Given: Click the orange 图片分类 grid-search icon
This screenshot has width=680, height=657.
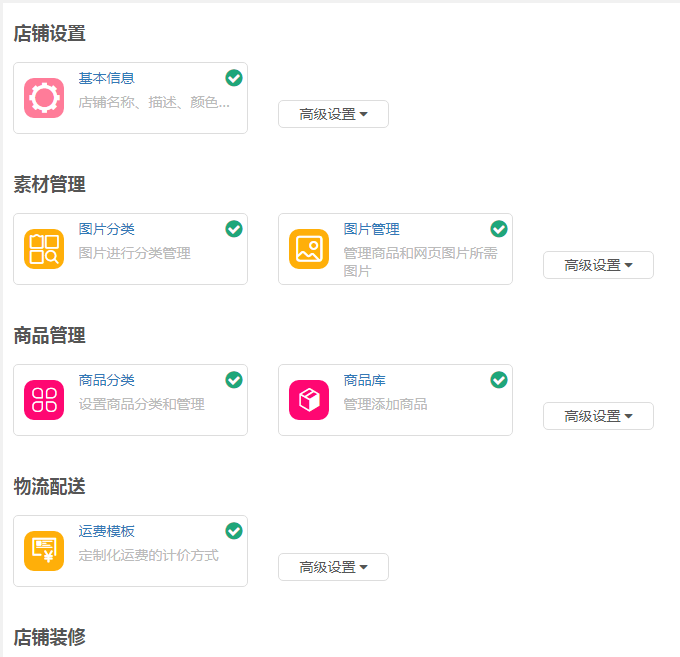Looking at the screenshot, I should pyautogui.click(x=44, y=249).
